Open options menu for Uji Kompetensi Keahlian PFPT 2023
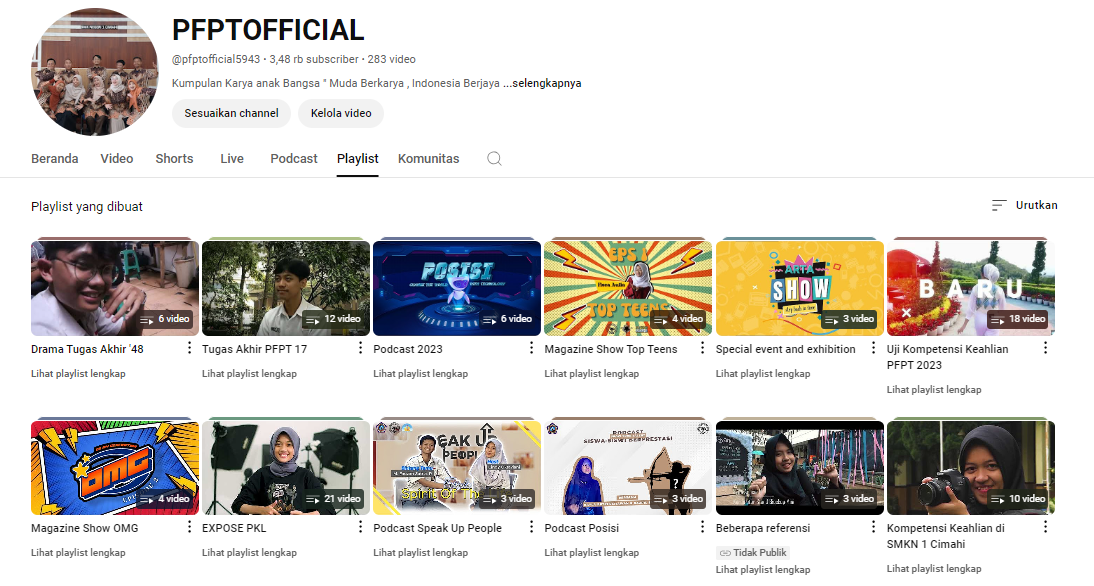This screenshot has width=1094, height=586. pos(1045,347)
